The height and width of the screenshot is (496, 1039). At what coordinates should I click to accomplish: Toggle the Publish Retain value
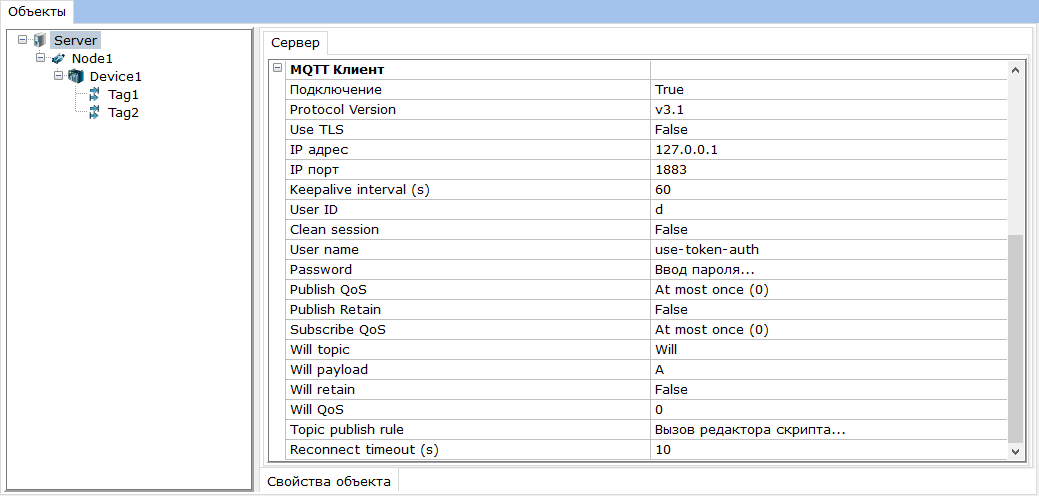click(x=671, y=310)
